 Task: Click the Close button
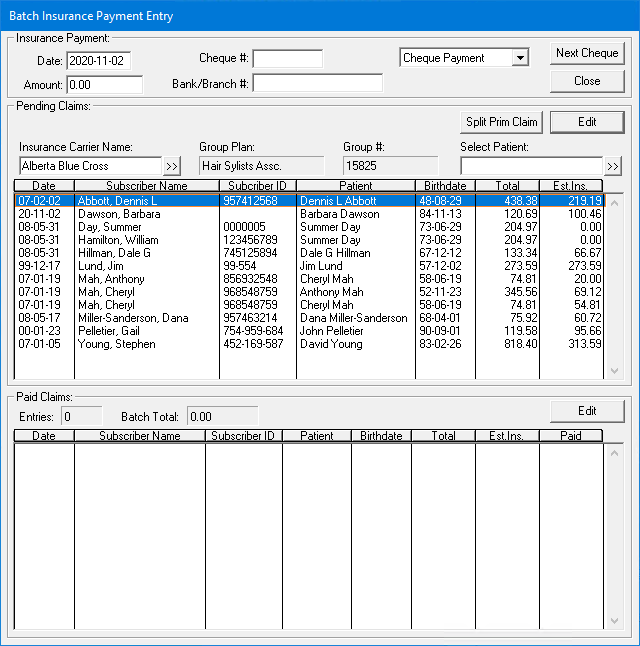pos(587,81)
